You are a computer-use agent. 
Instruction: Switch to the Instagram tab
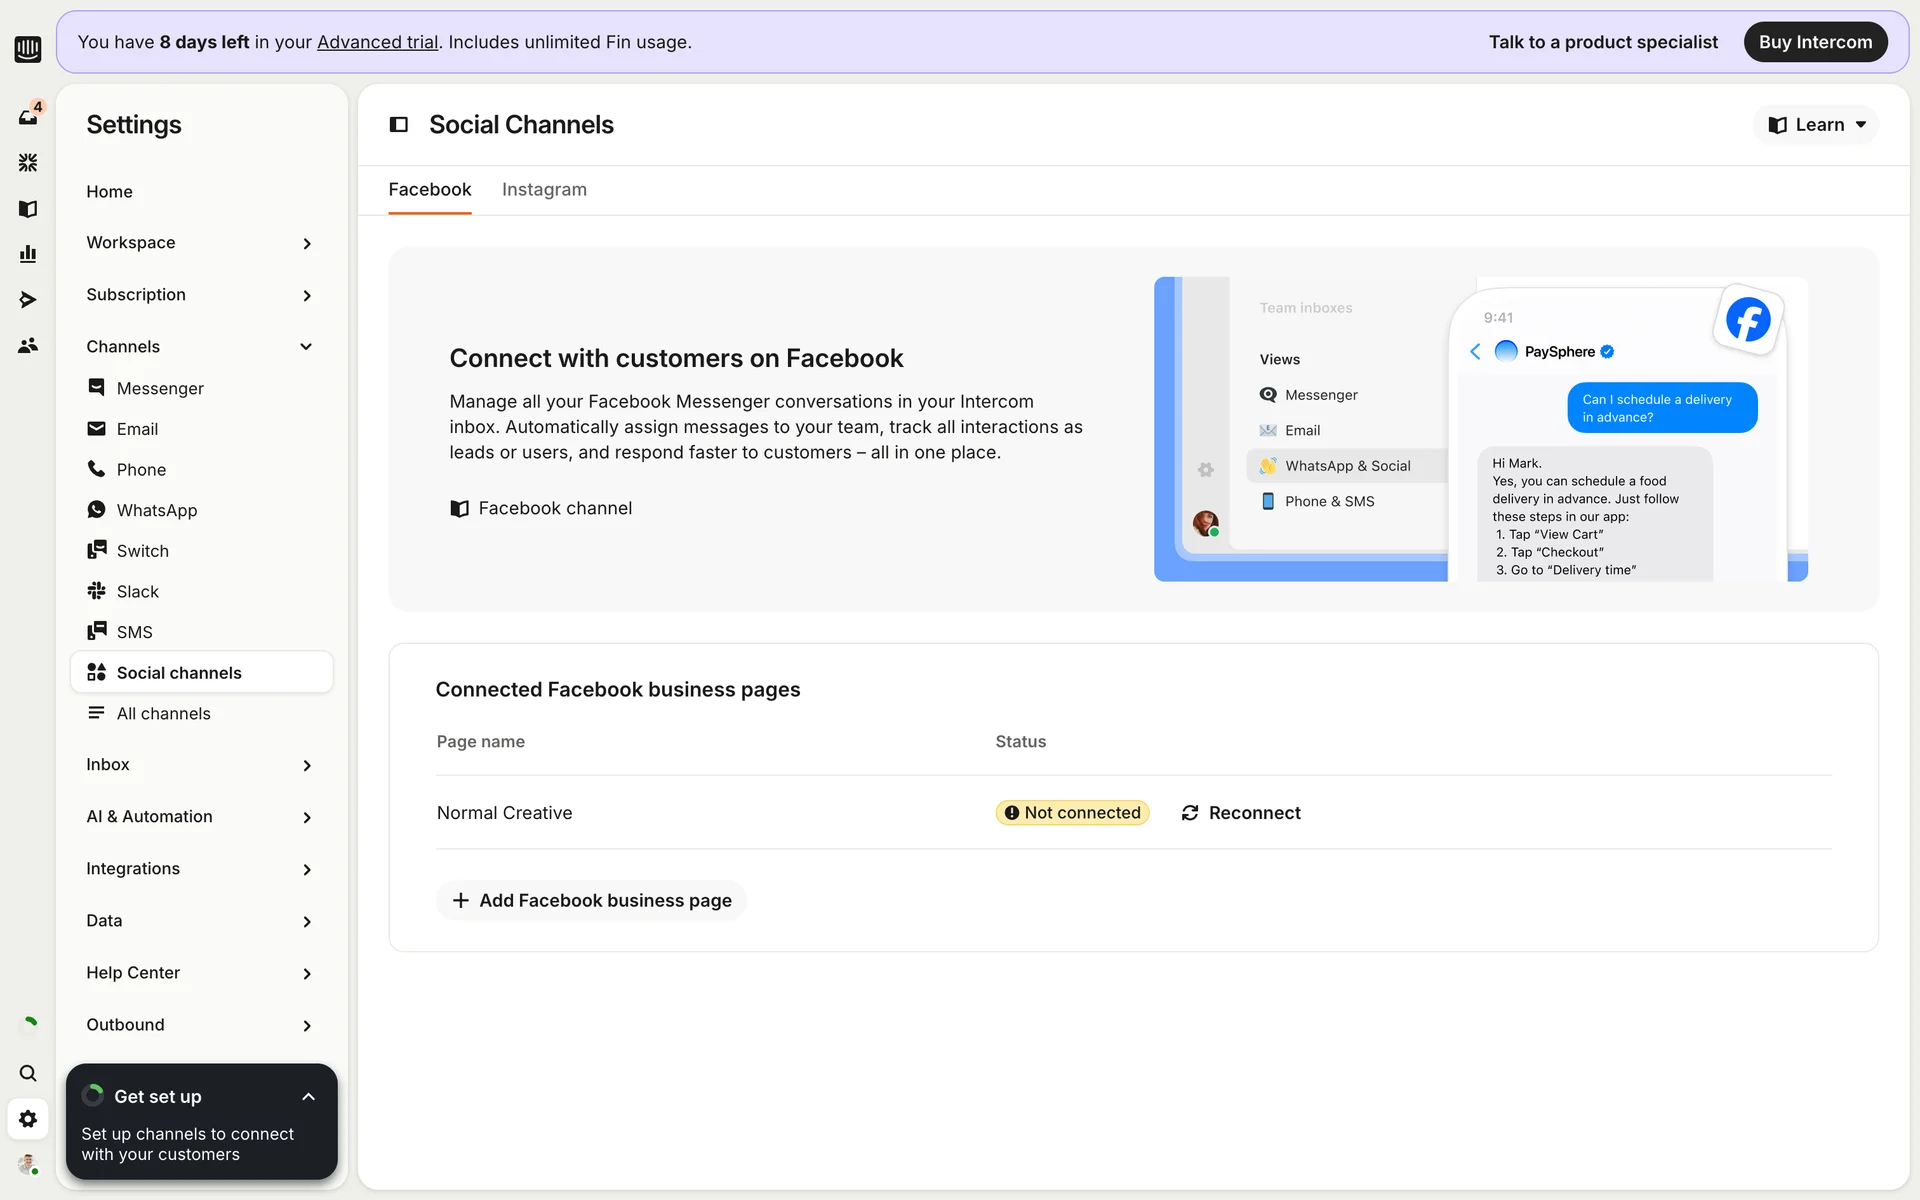(544, 190)
